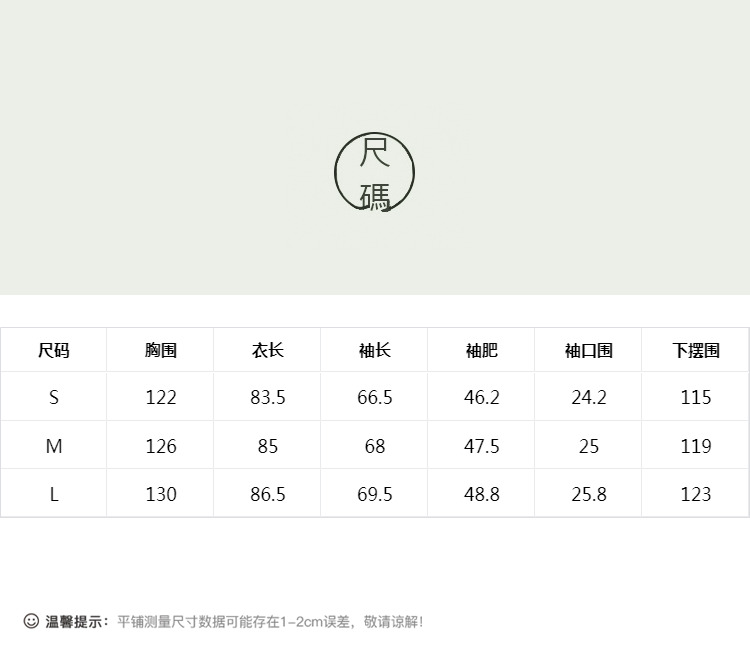Click the 83.5 length value
Screen dimensions: 750x651
click(x=268, y=397)
